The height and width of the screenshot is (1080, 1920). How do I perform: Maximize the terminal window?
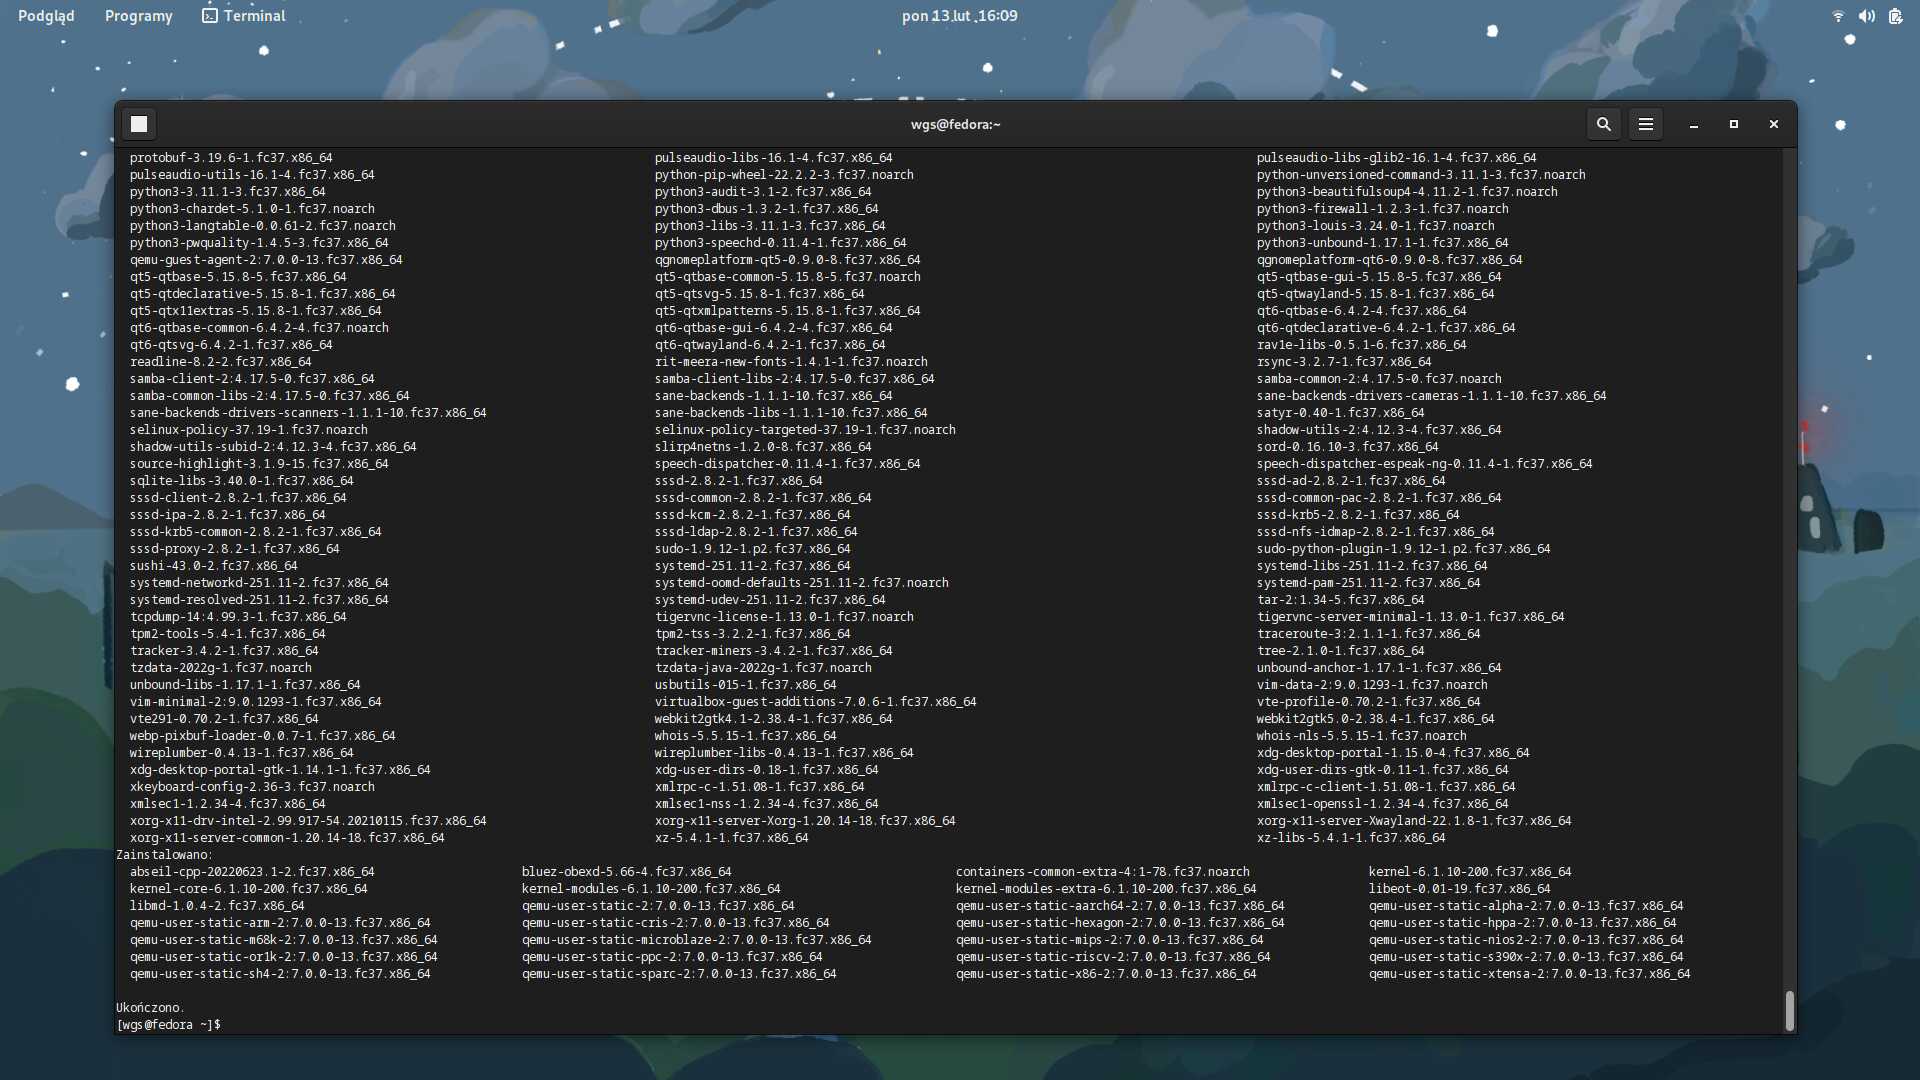[x=1734, y=124]
